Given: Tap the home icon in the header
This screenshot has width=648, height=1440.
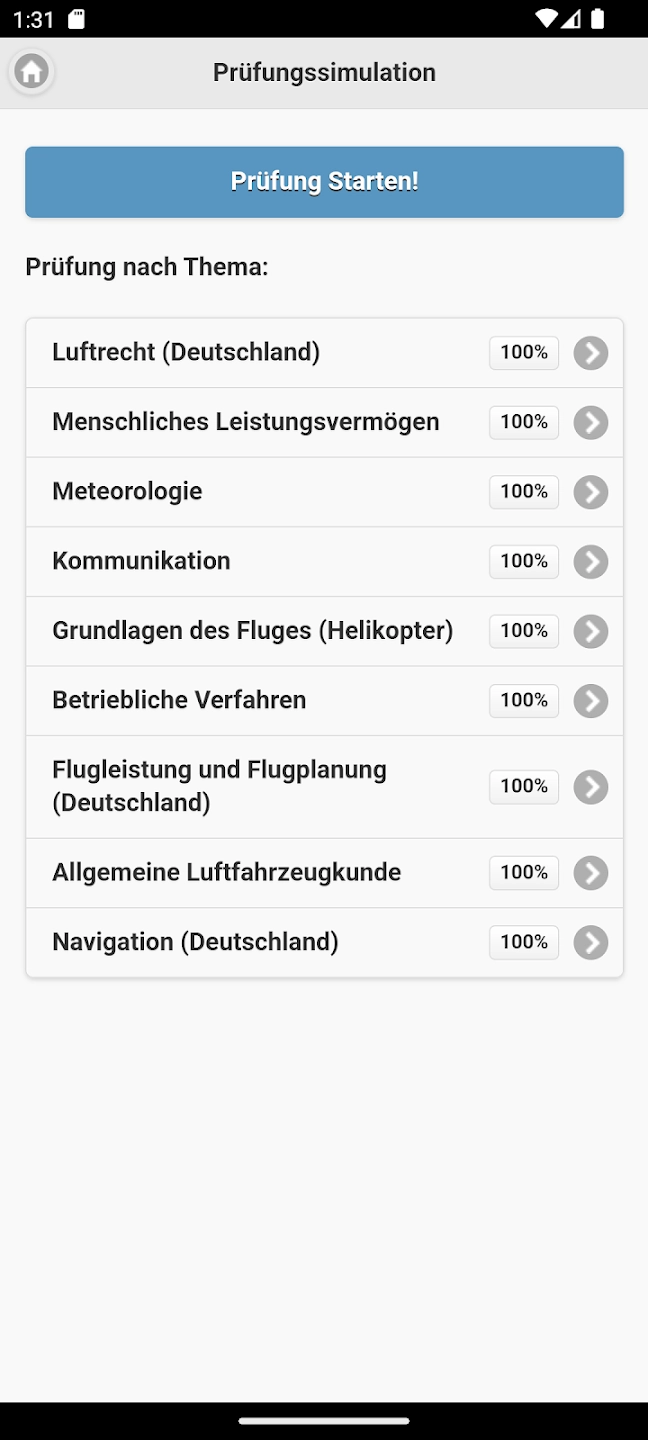Looking at the screenshot, I should (x=32, y=72).
